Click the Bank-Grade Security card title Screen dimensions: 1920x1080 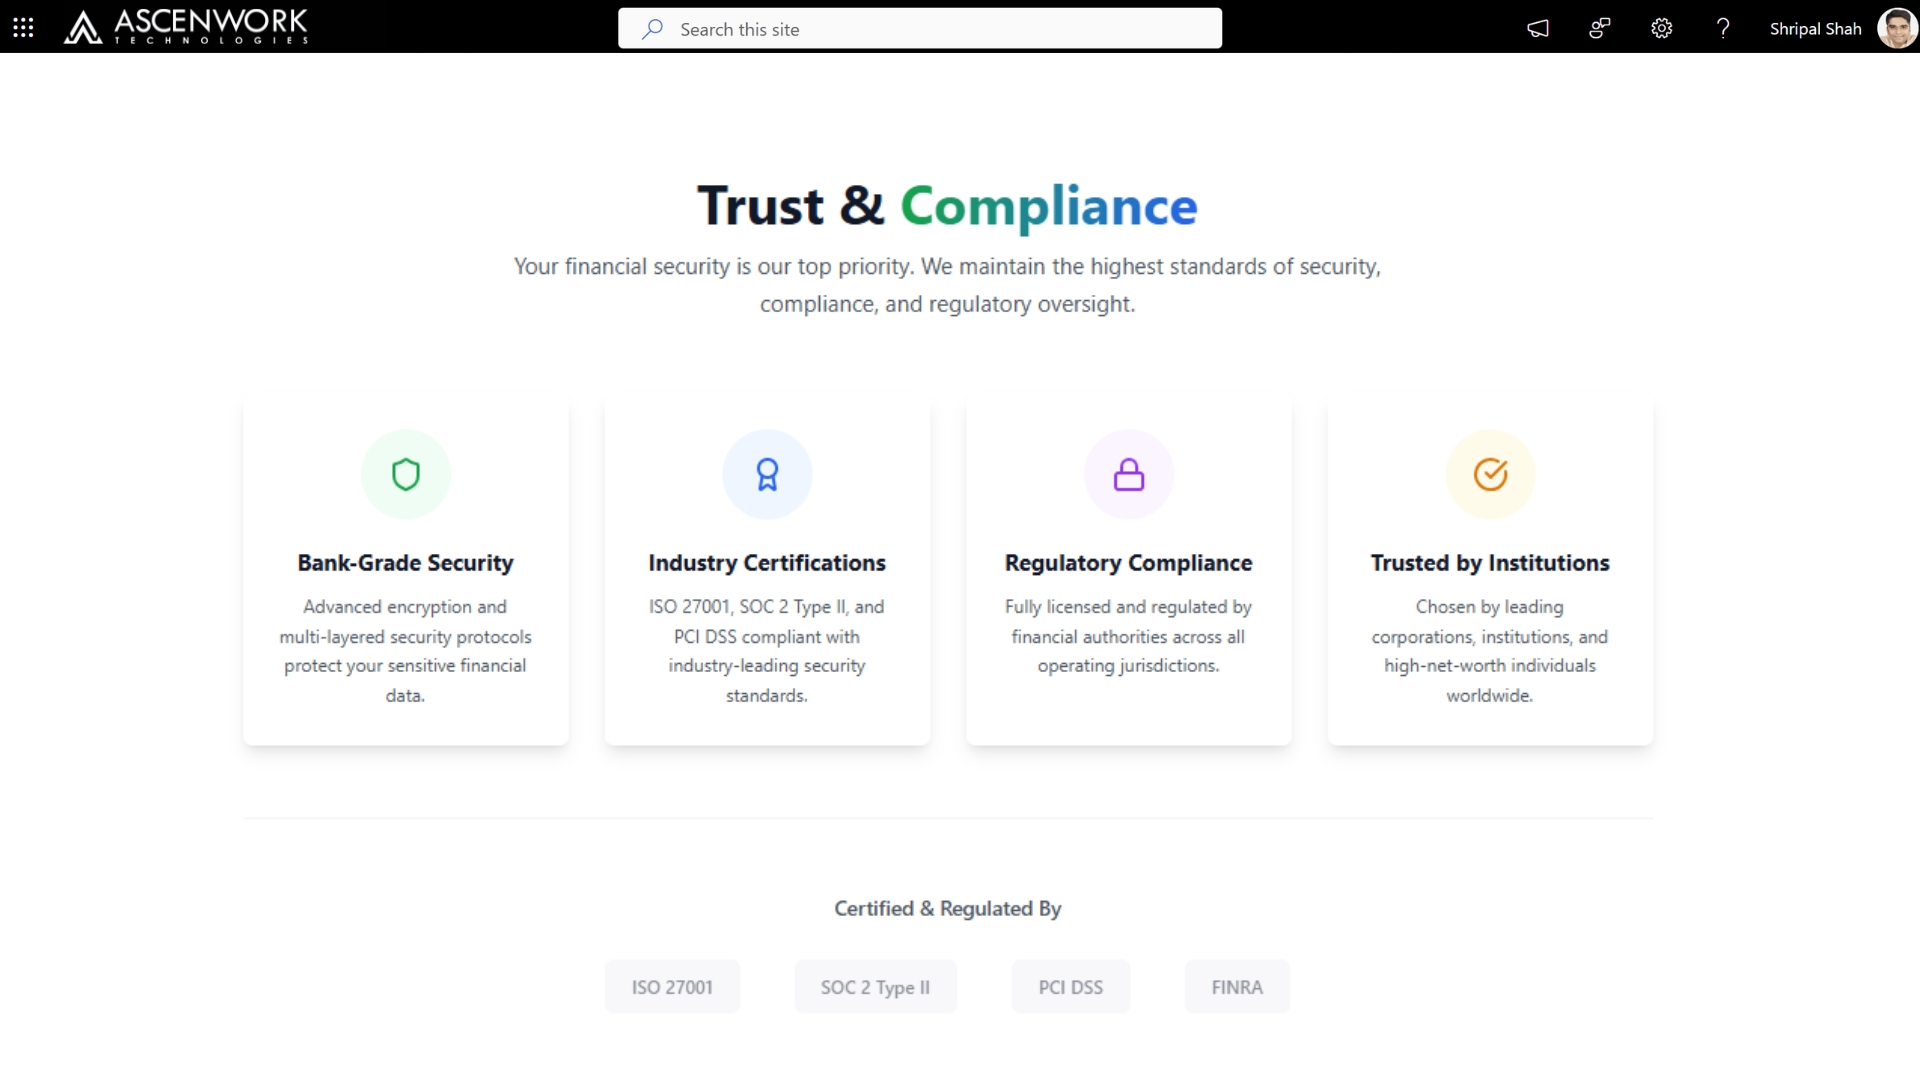pyautogui.click(x=405, y=563)
